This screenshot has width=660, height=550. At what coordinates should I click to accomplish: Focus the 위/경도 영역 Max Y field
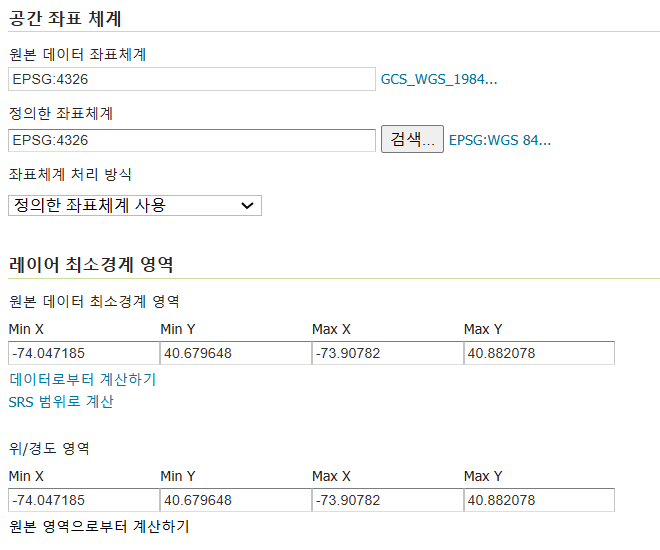(x=539, y=500)
